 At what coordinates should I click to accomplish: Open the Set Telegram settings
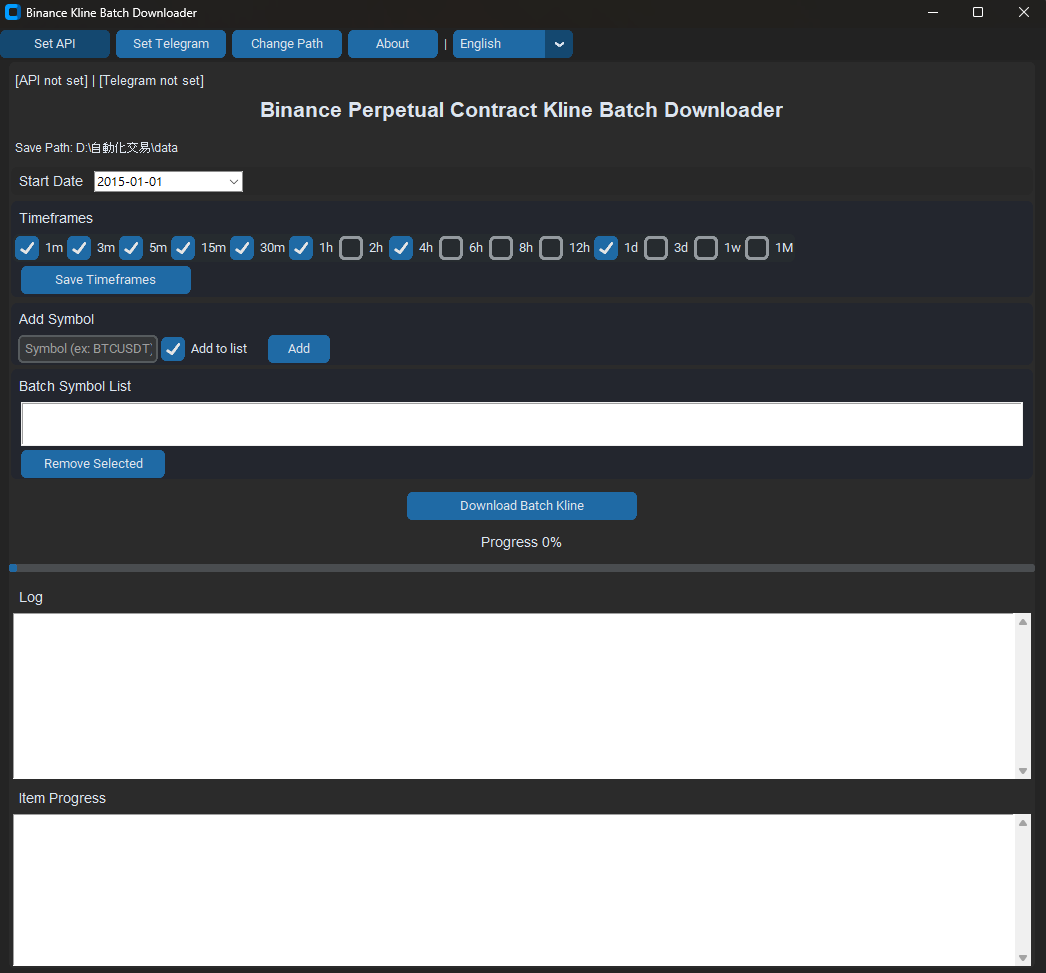click(171, 44)
